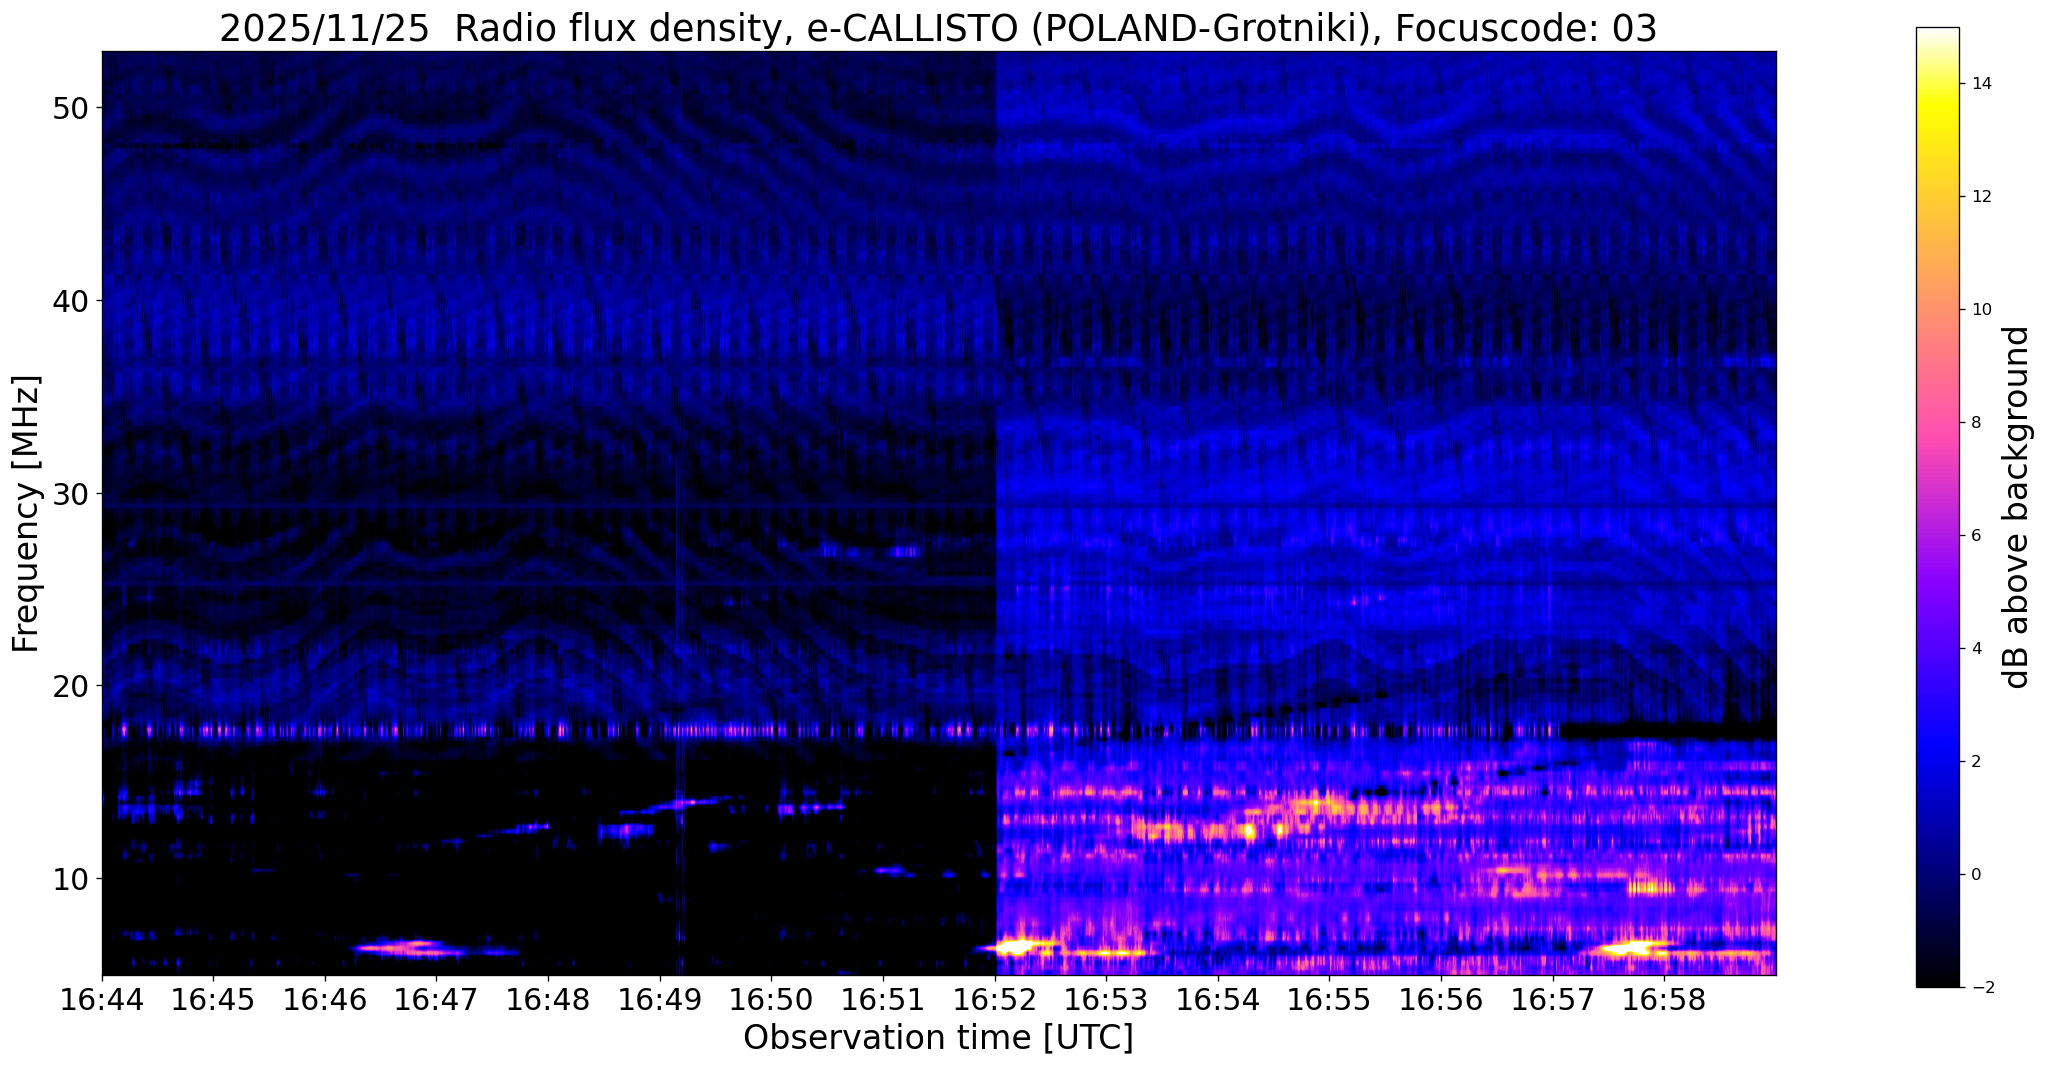The width and height of the screenshot is (2047, 1067).
Task: Select the 16:57 time tick label
Action: [x=1553, y=999]
